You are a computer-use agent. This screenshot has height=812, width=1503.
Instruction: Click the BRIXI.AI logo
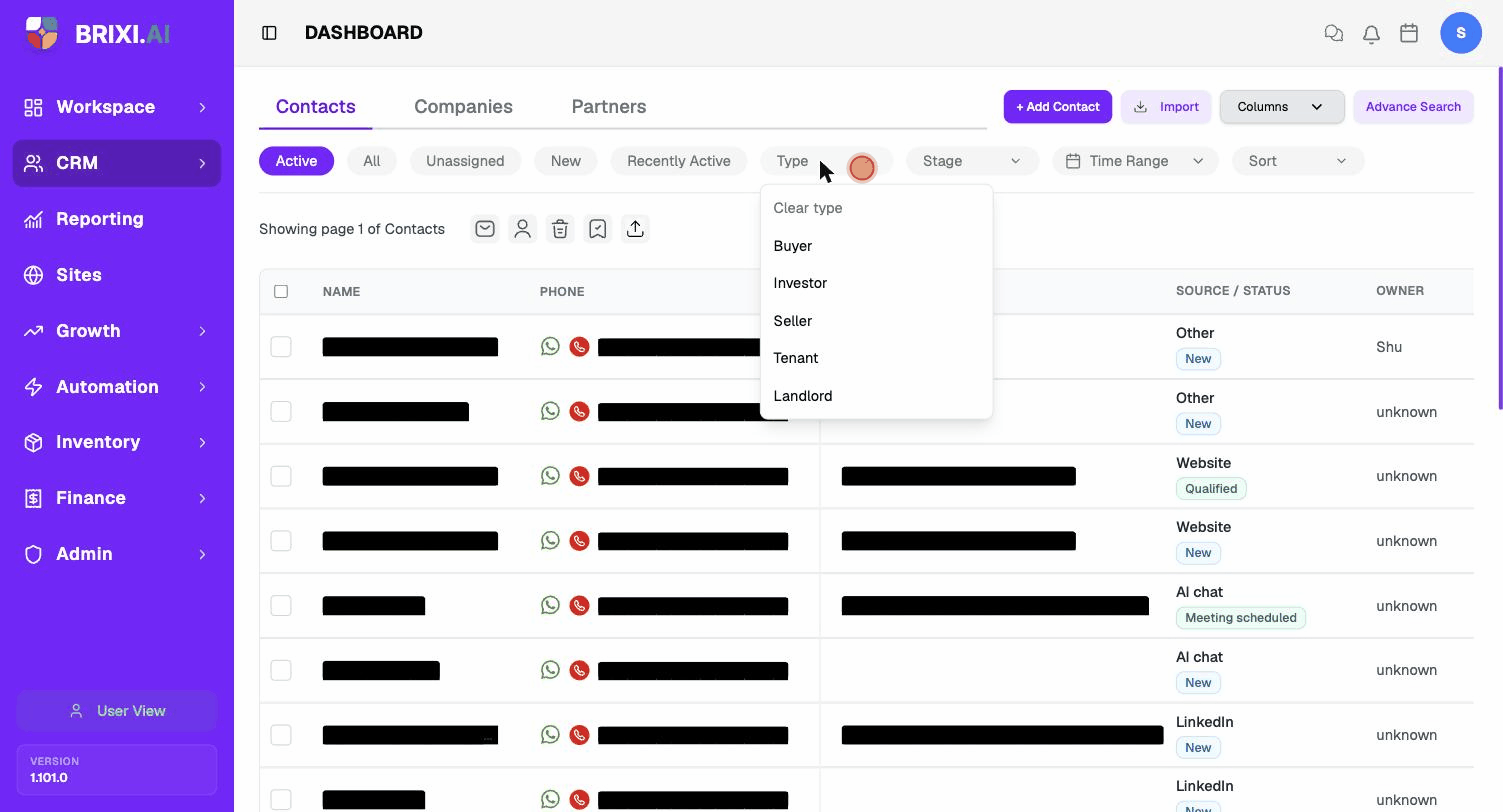click(x=97, y=33)
